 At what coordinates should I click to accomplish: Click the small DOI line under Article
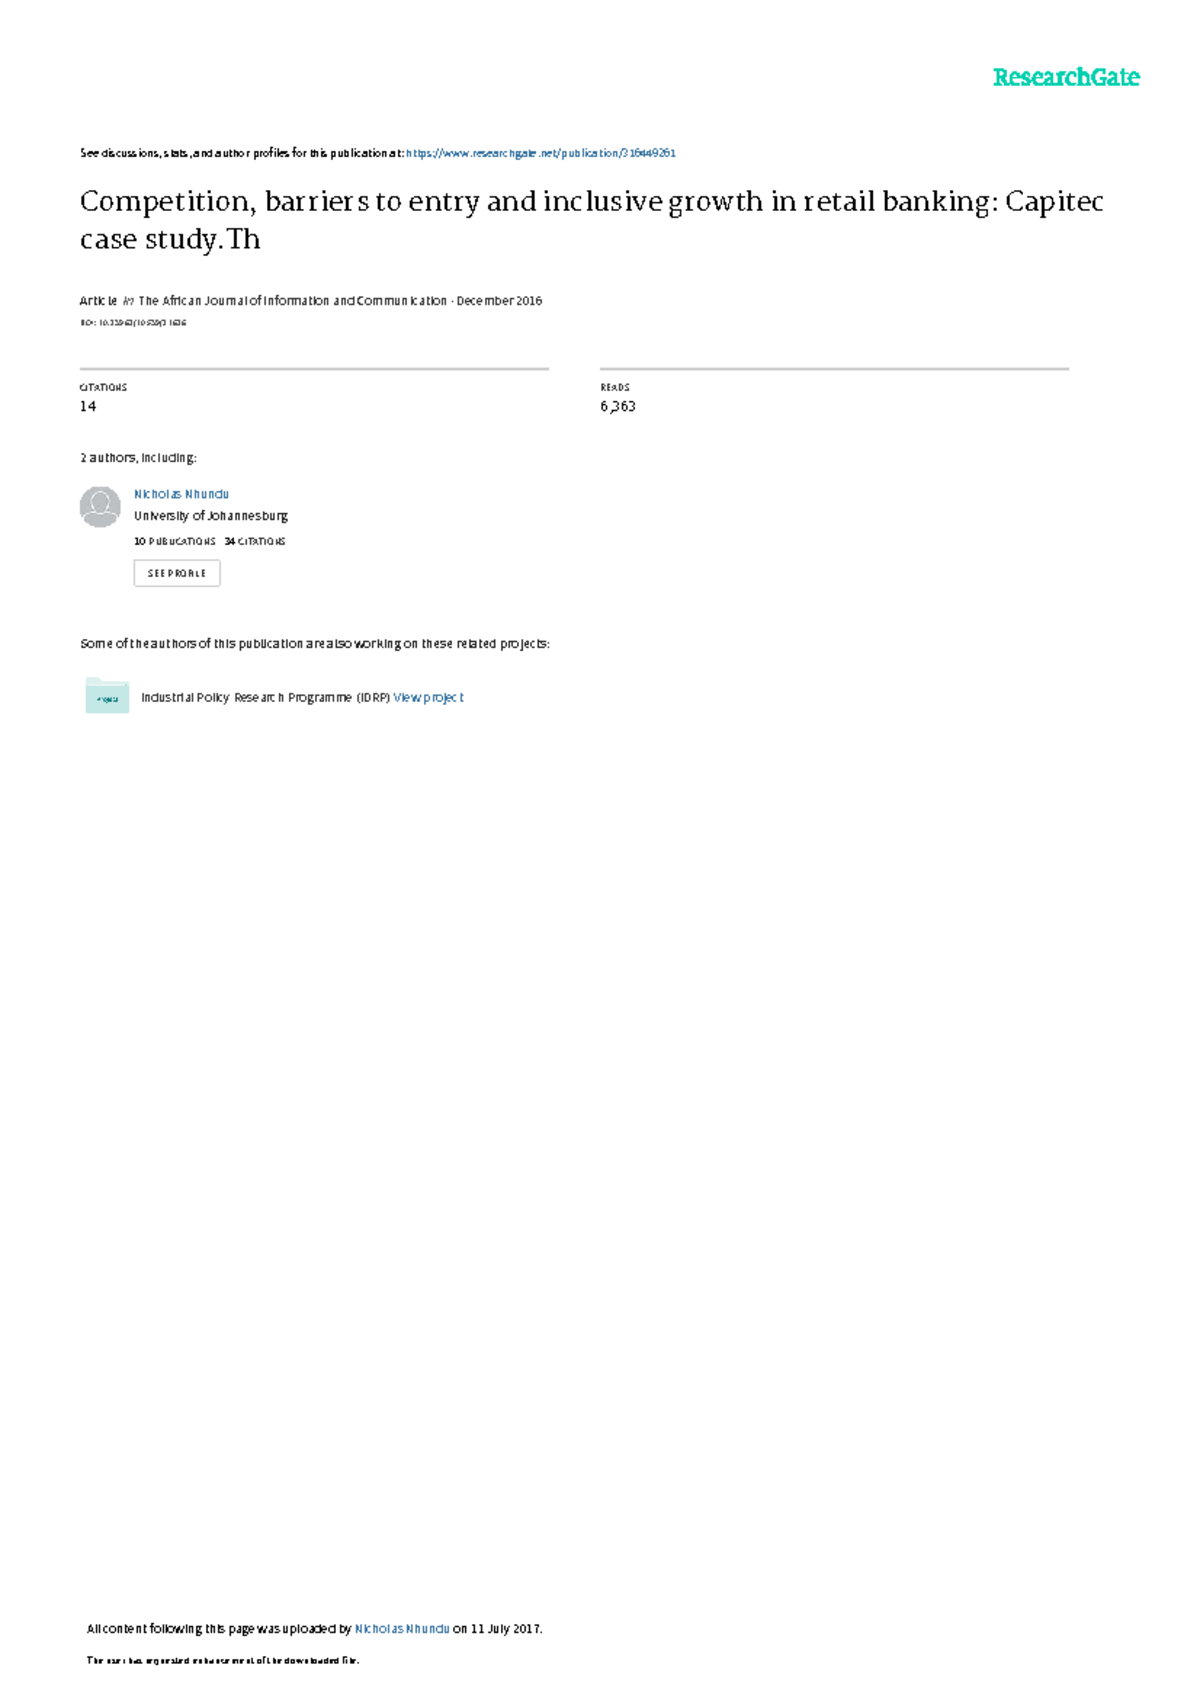(133, 323)
